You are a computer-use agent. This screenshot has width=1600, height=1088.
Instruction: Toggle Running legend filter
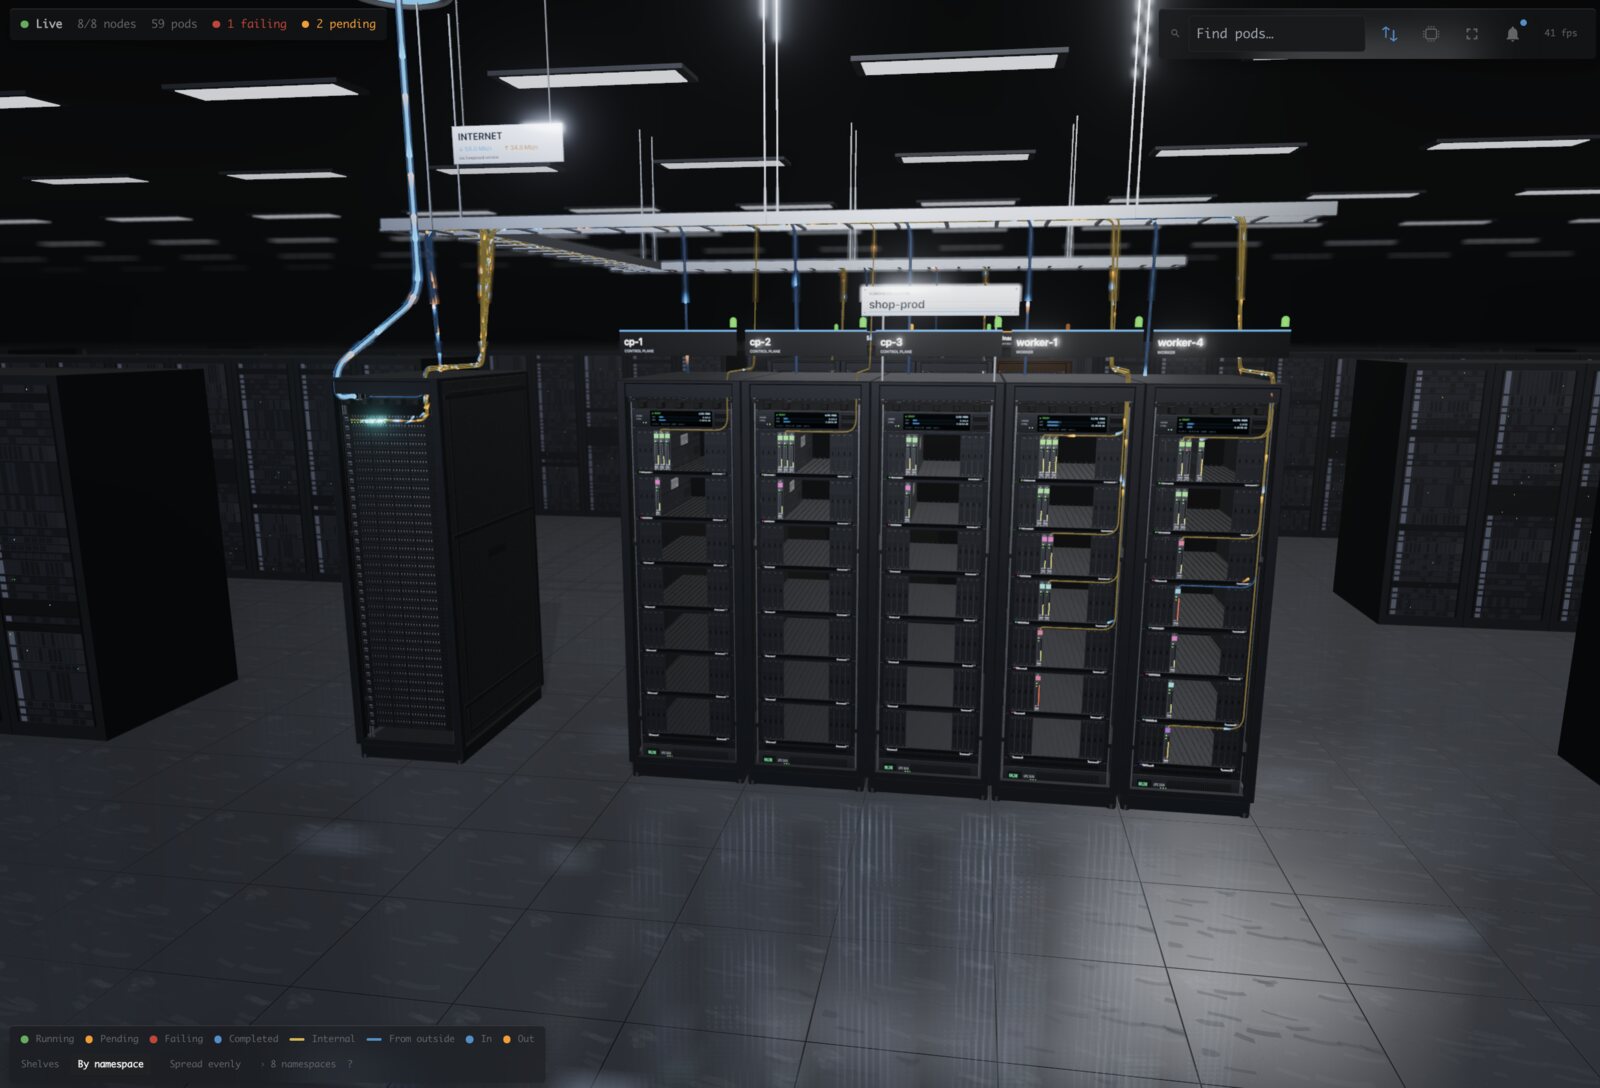[x=47, y=1039]
